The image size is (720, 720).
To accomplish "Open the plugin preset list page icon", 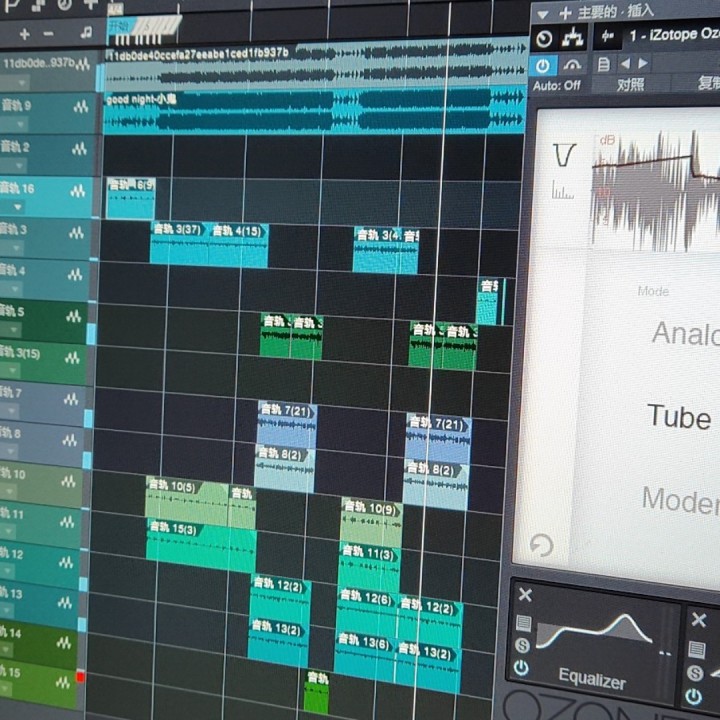I will 603,64.
